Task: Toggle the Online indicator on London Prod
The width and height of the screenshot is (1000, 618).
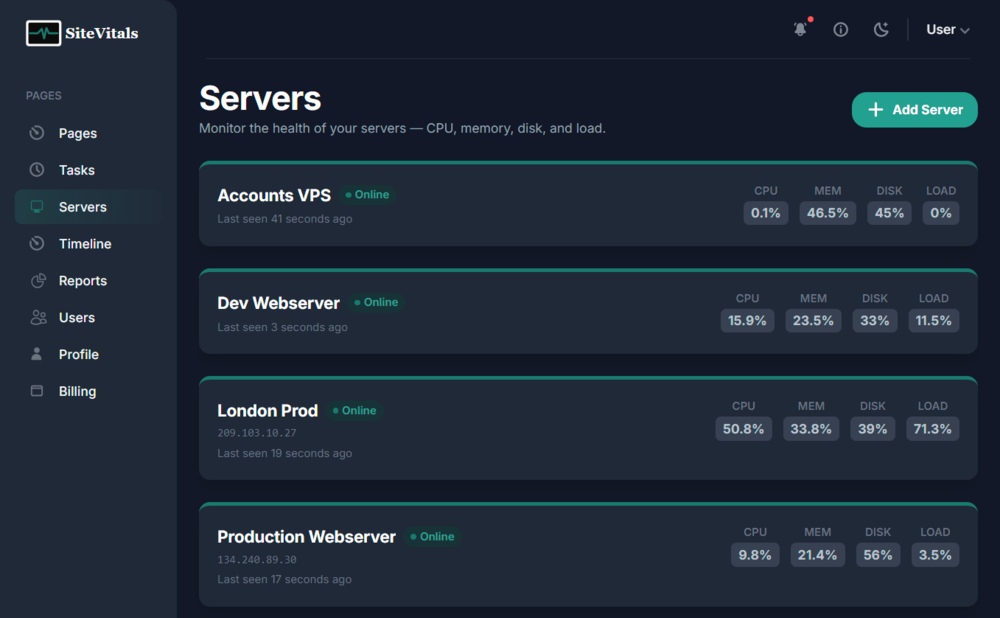Action: (x=353, y=410)
